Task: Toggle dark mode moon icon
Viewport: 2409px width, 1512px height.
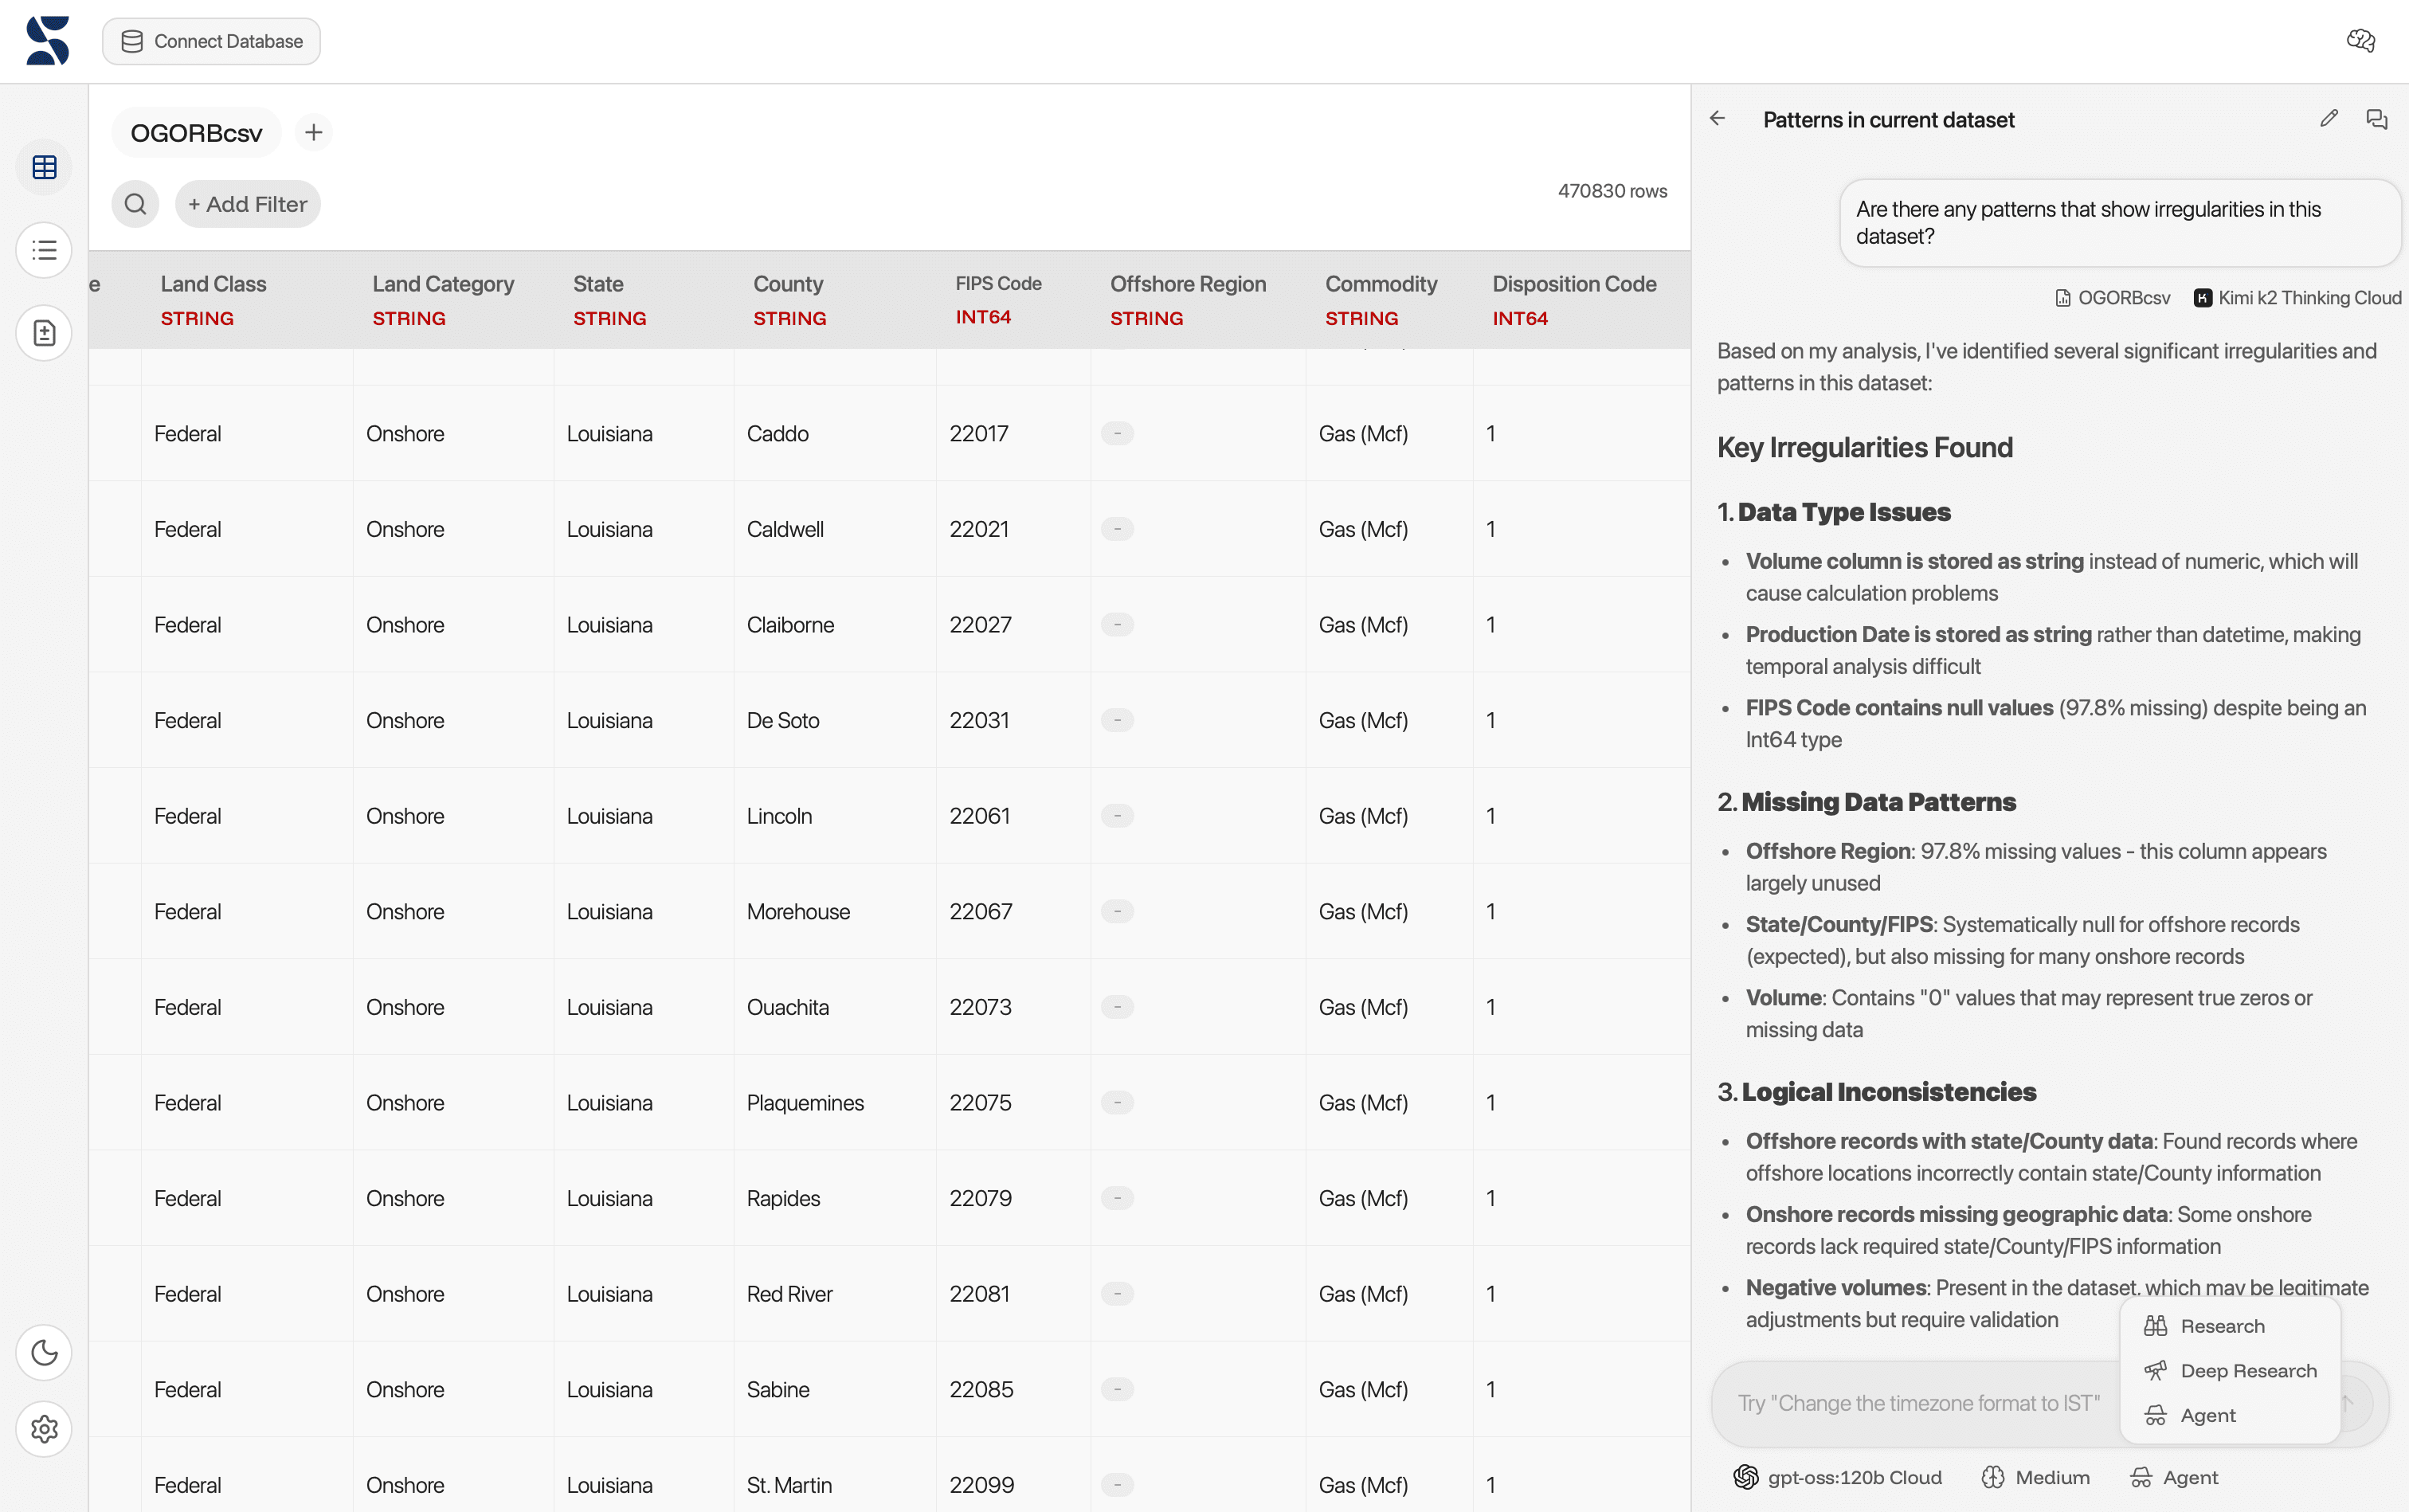Action: point(44,1352)
